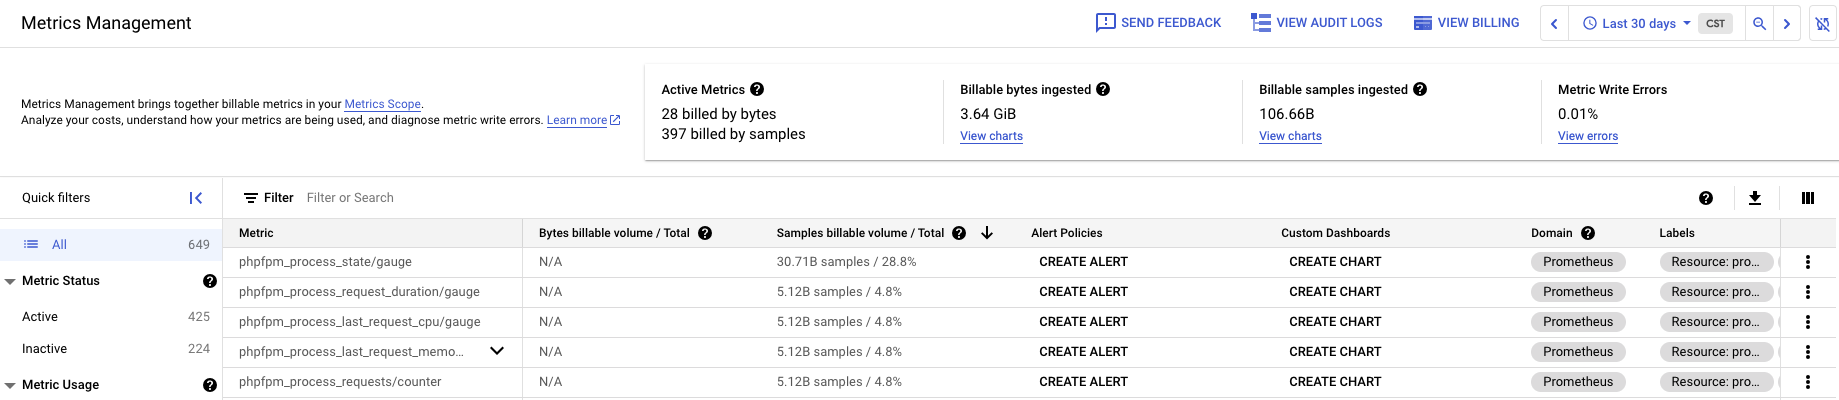
Task: Collapse the Metric Status filter section
Action: 10,282
